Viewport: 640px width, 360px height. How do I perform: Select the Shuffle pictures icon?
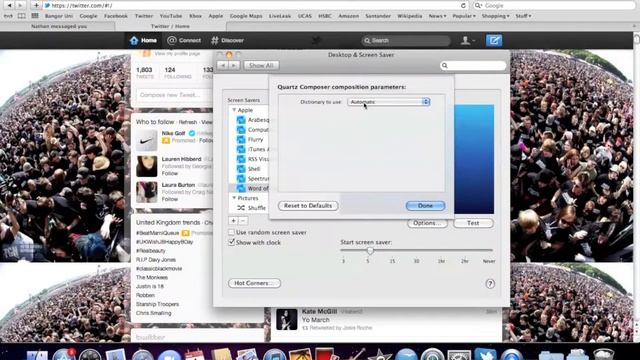pos(241,208)
